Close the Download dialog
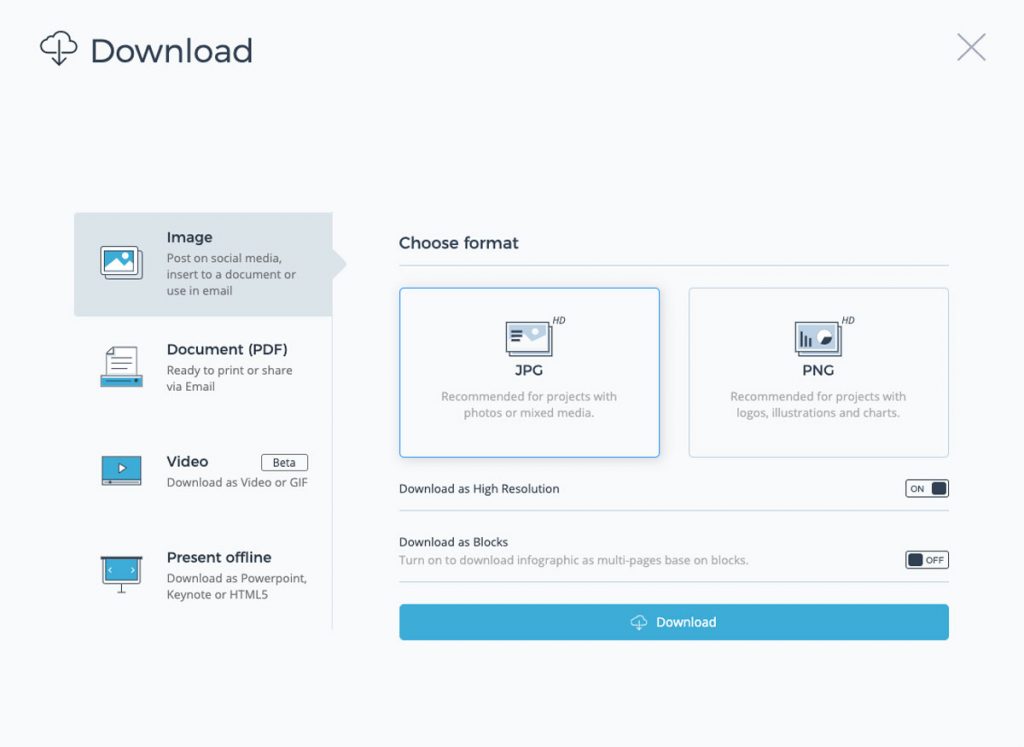 (970, 46)
